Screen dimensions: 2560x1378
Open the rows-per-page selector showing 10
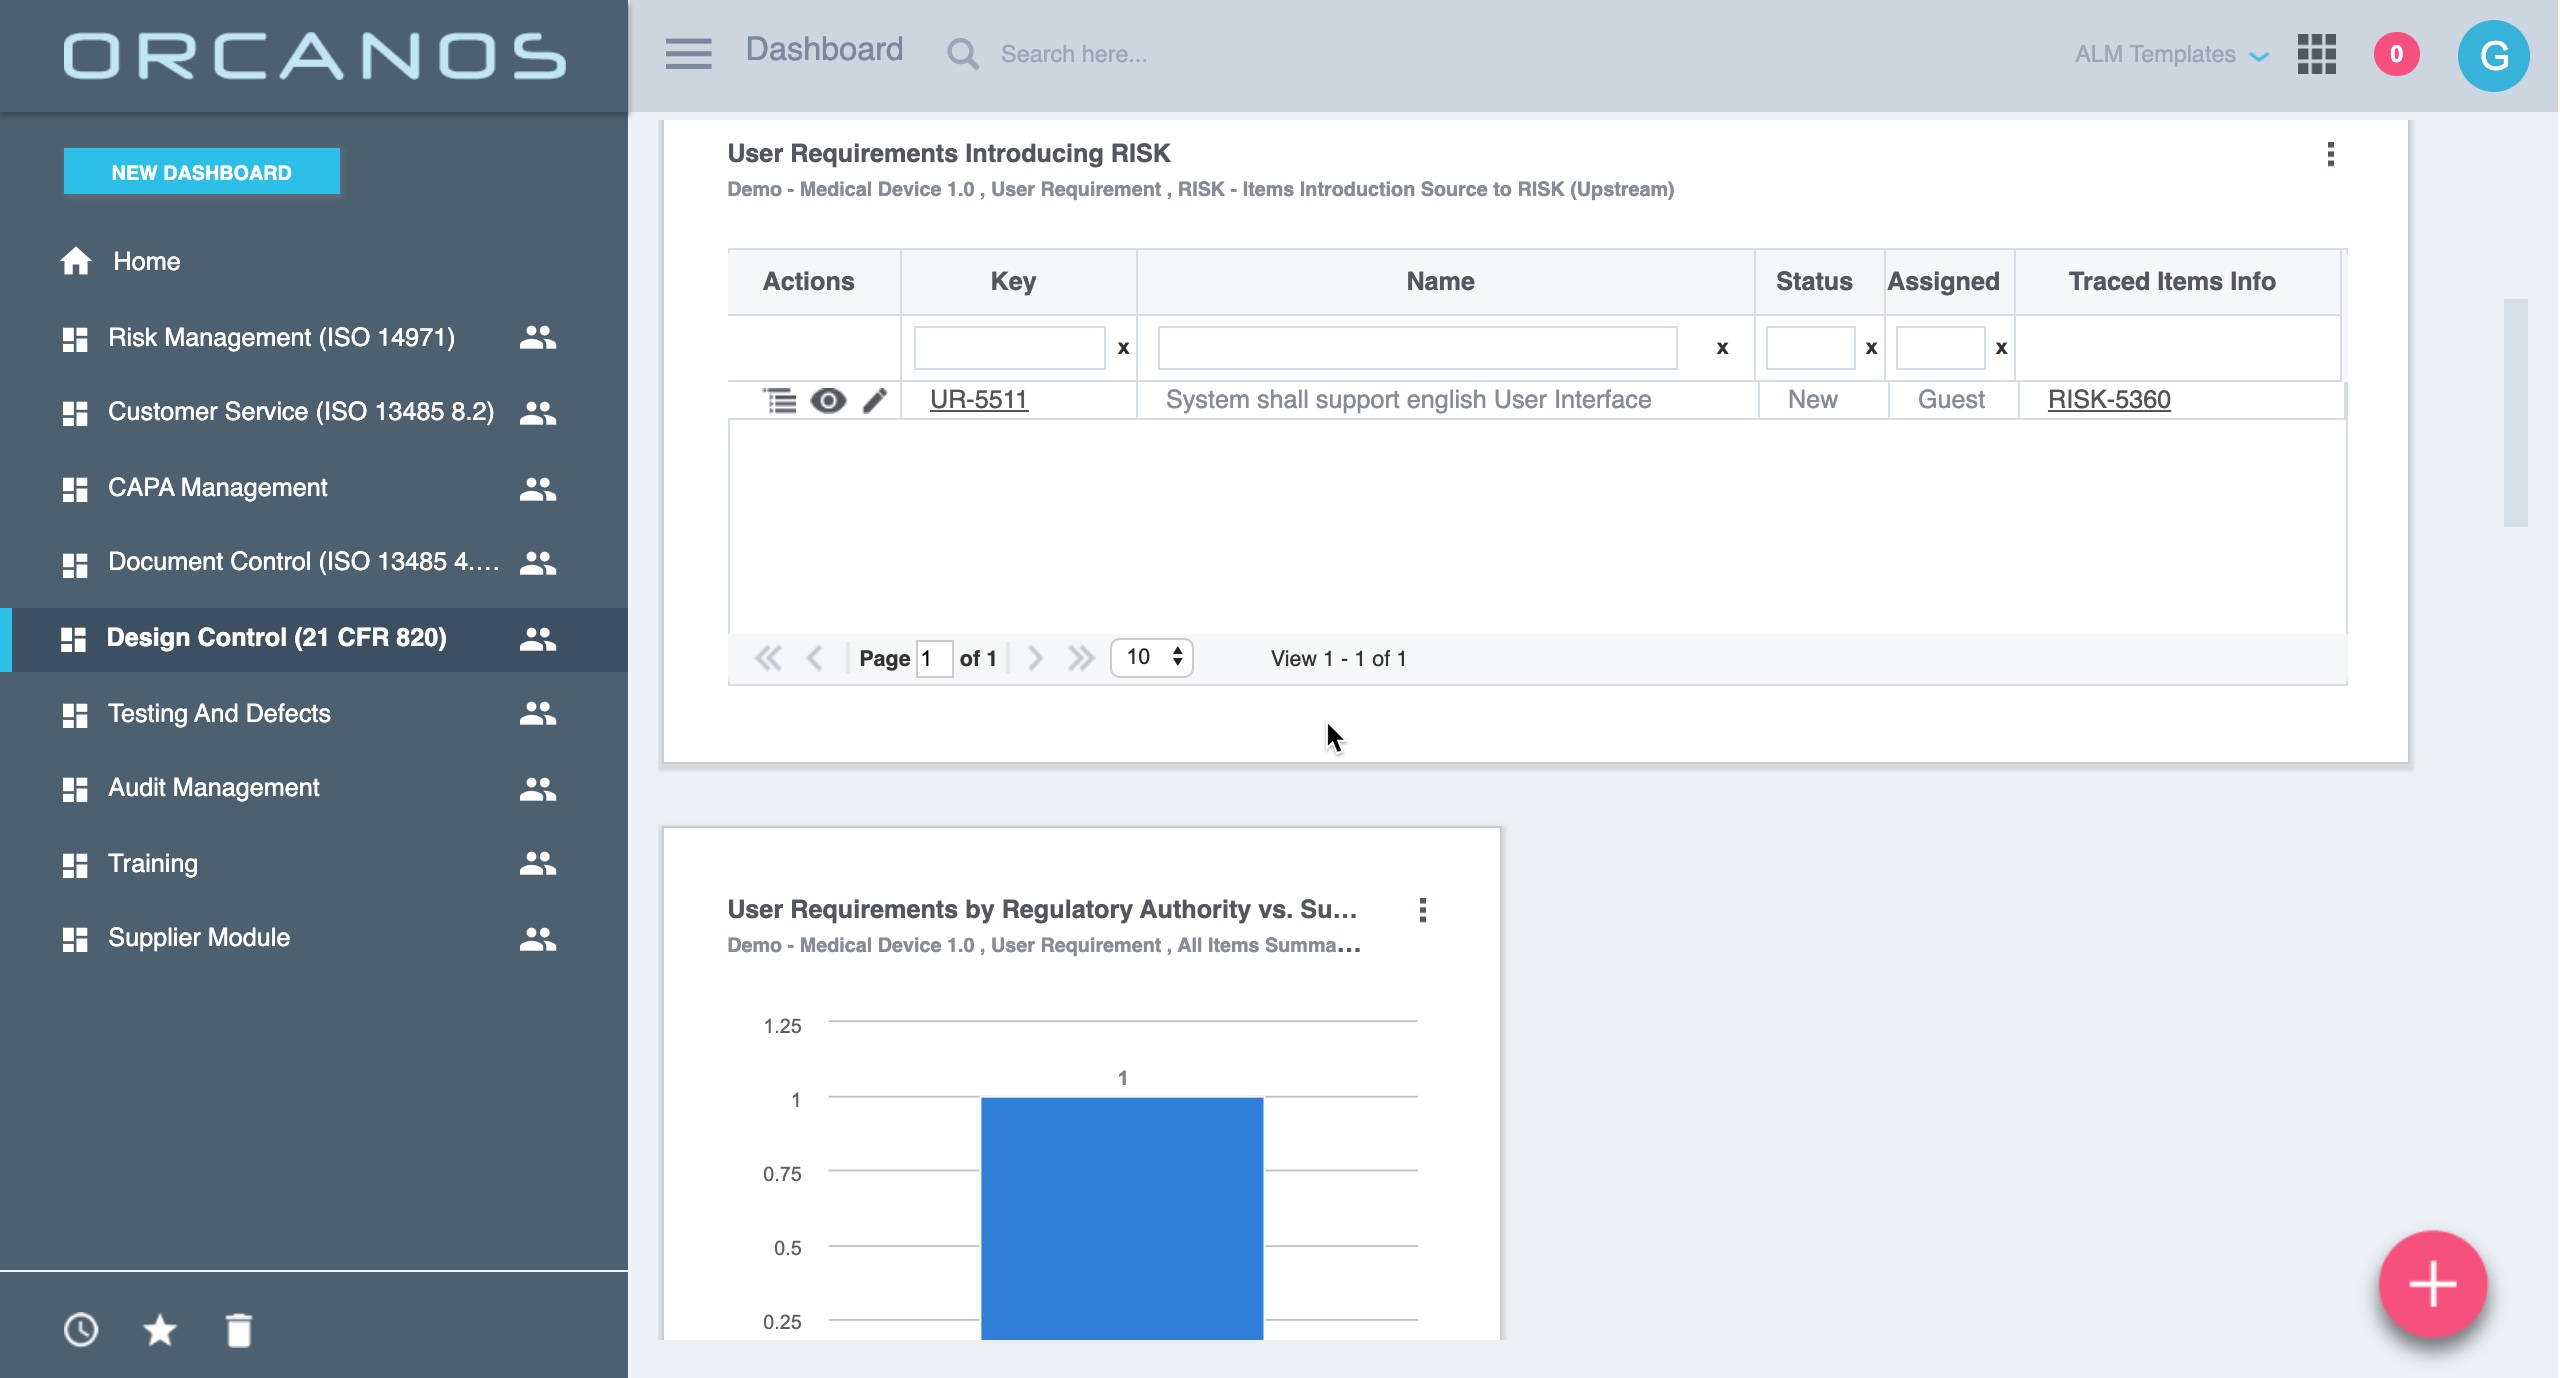(x=1152, y=657)
